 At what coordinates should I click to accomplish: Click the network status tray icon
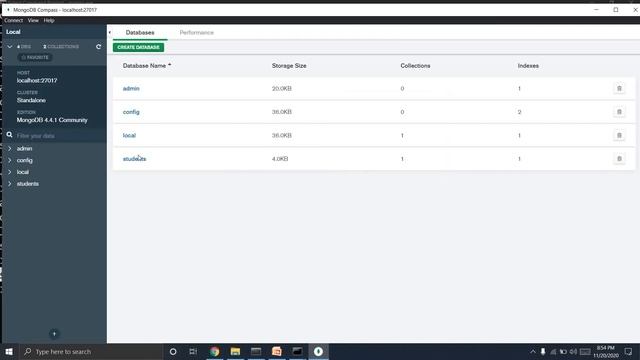tap(553, 351)
